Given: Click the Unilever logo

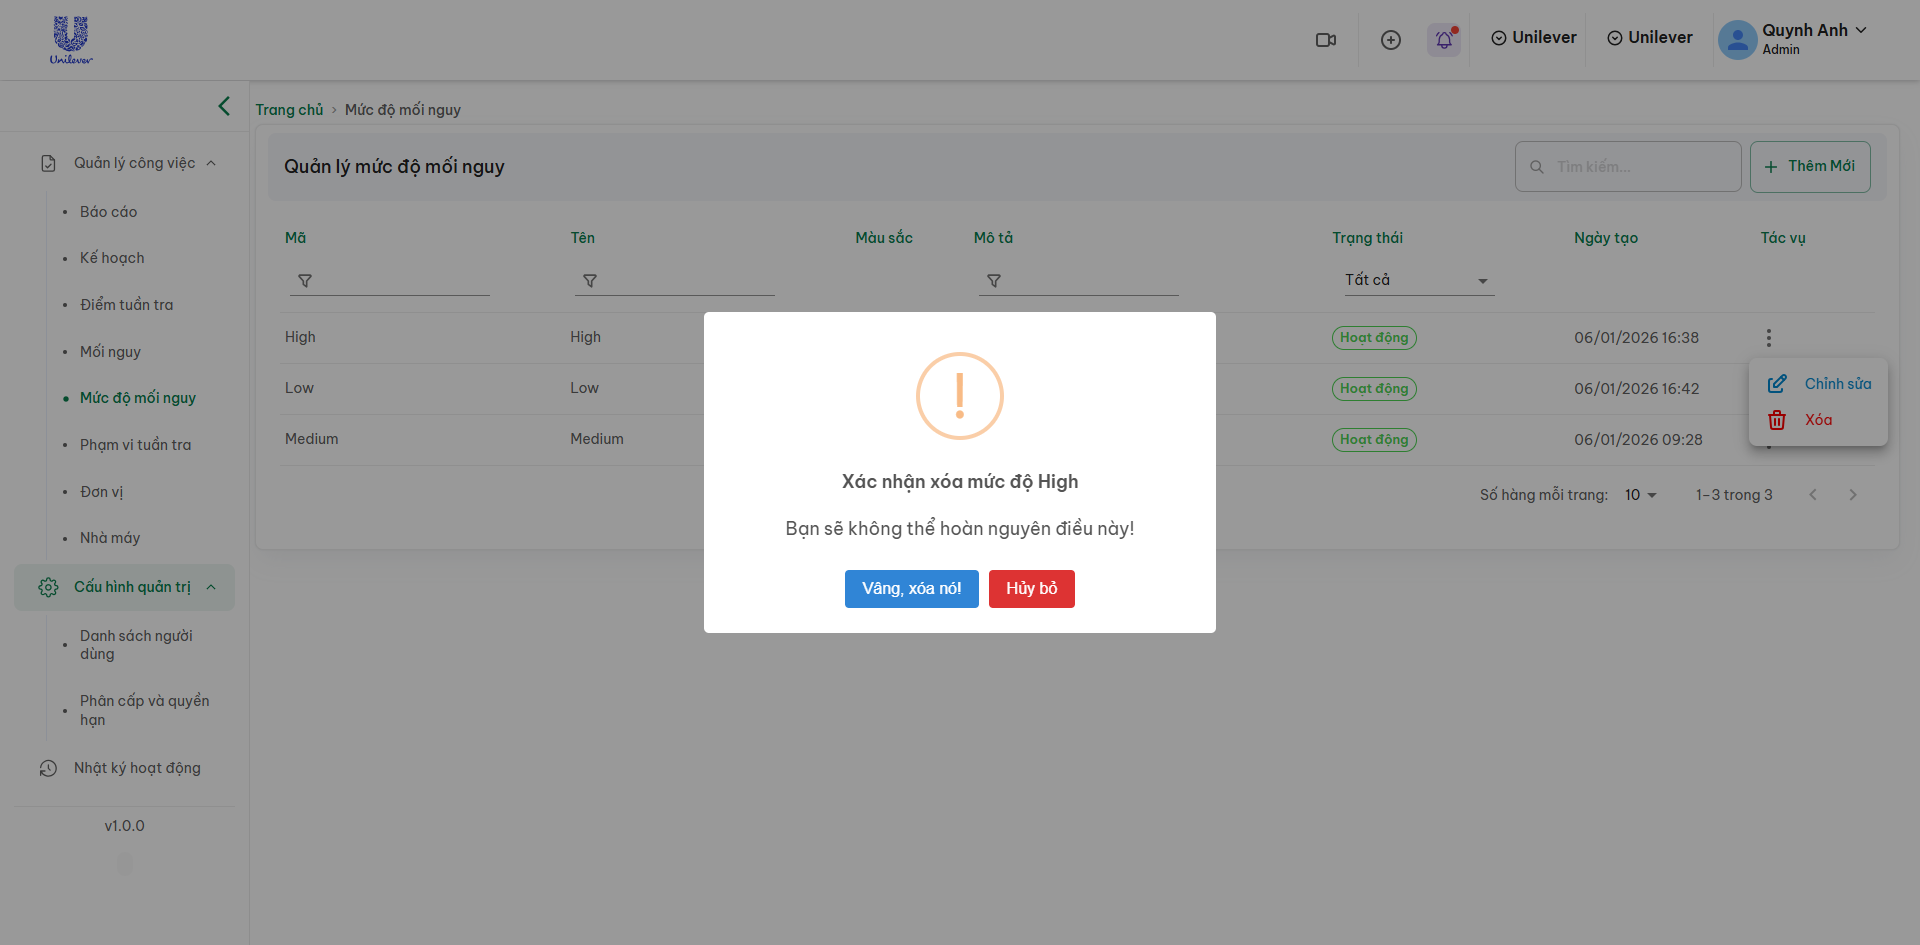Looking at the screenshot, I should pos(71,40).
